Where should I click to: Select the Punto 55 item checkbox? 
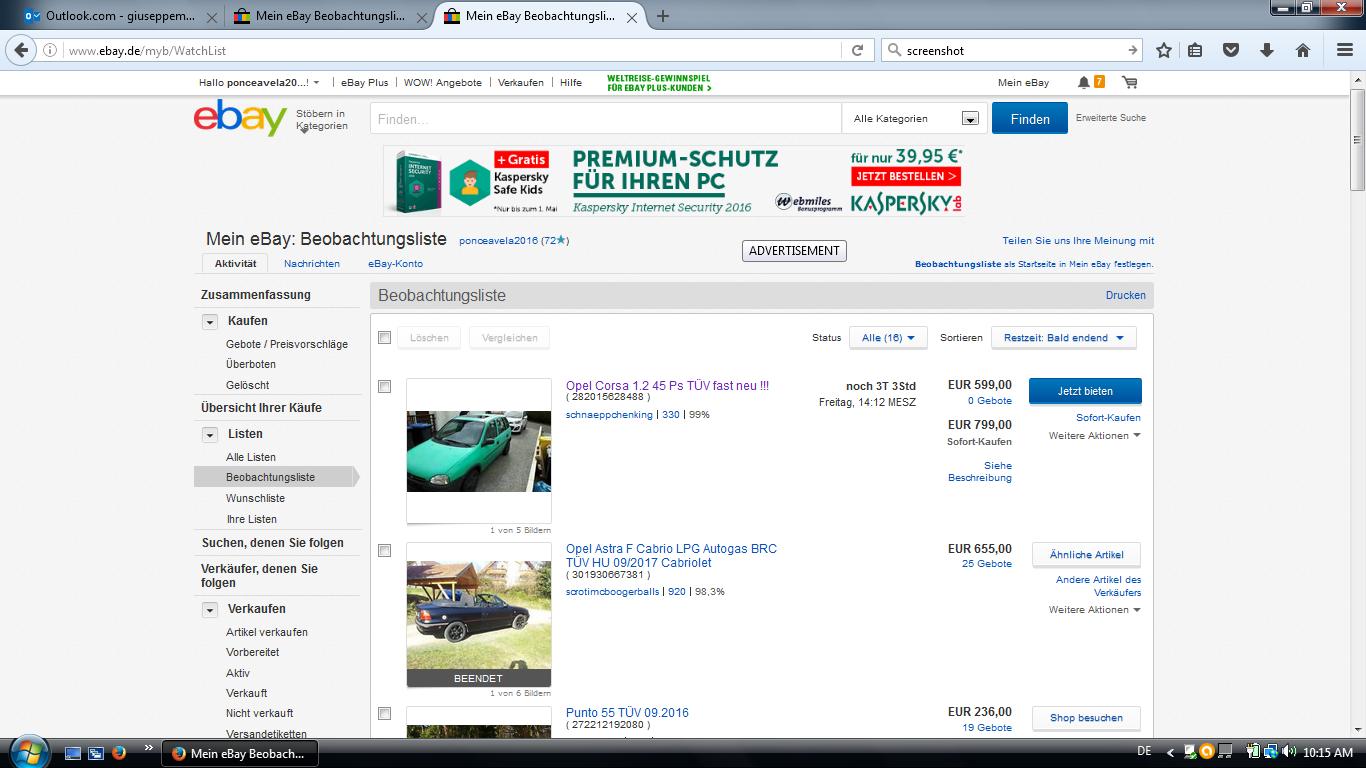pos(384,714)
